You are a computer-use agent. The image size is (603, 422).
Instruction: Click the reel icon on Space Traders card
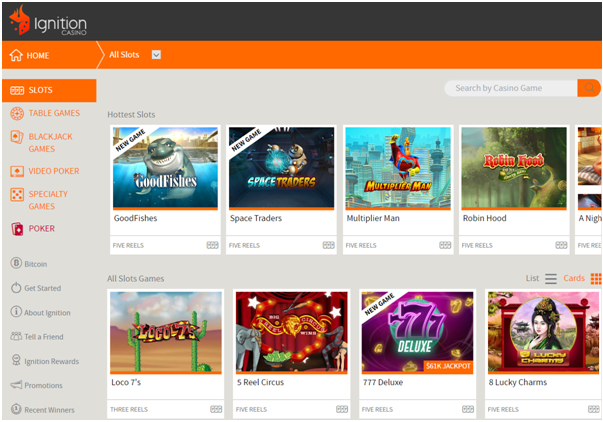coord(328,245)
